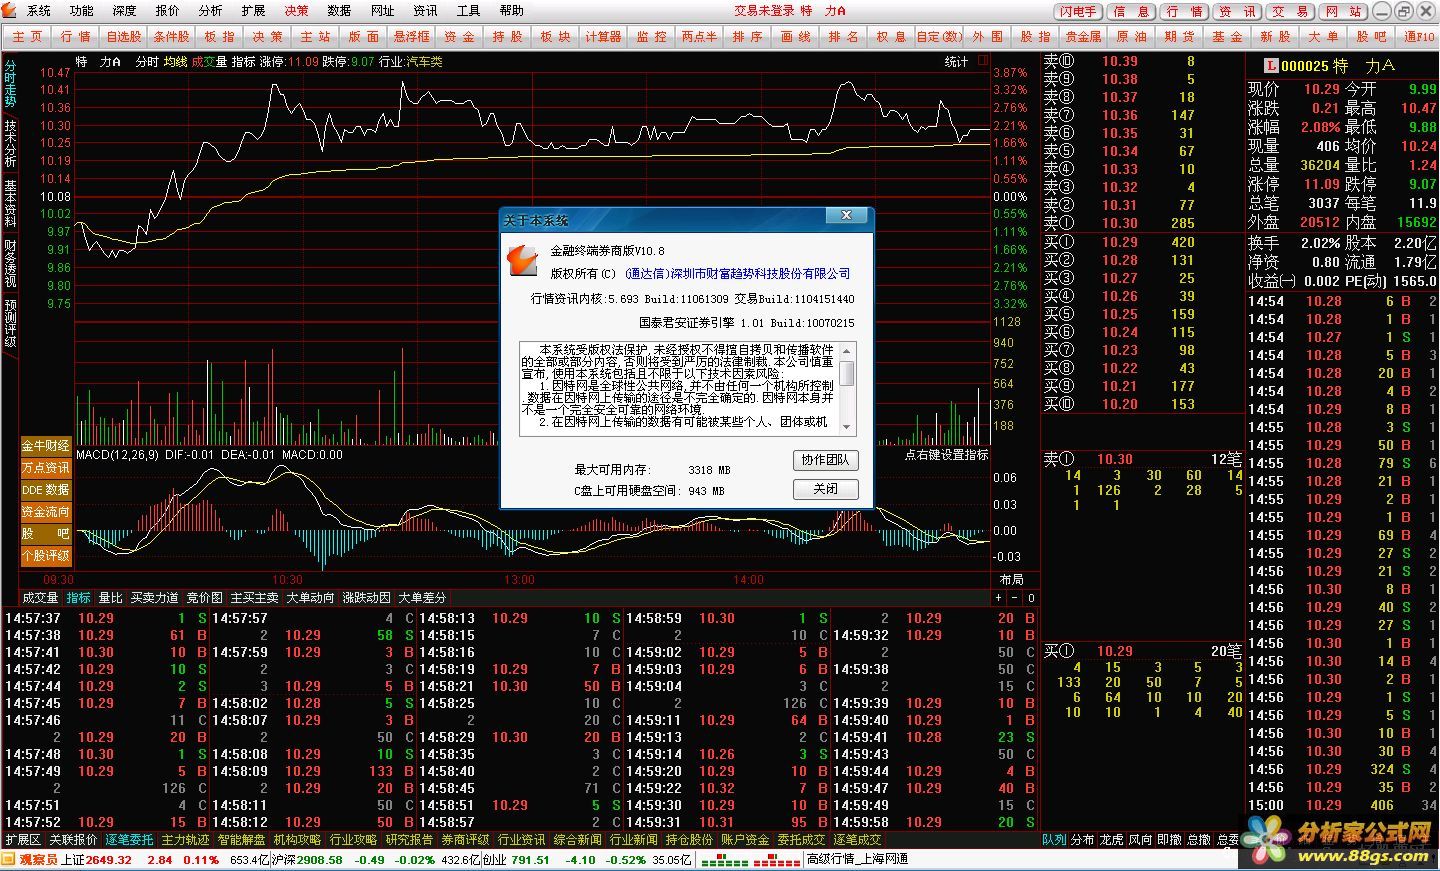Viewport: 1440px width, 871px height.
Task: Select the 涨跌动因 indicator tab
Action: point(366,597)
